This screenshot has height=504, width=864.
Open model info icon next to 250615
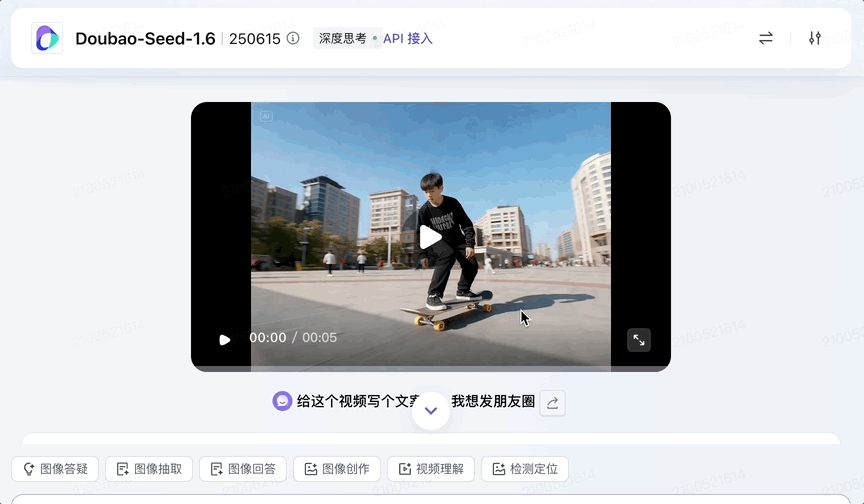click(293, 39)
